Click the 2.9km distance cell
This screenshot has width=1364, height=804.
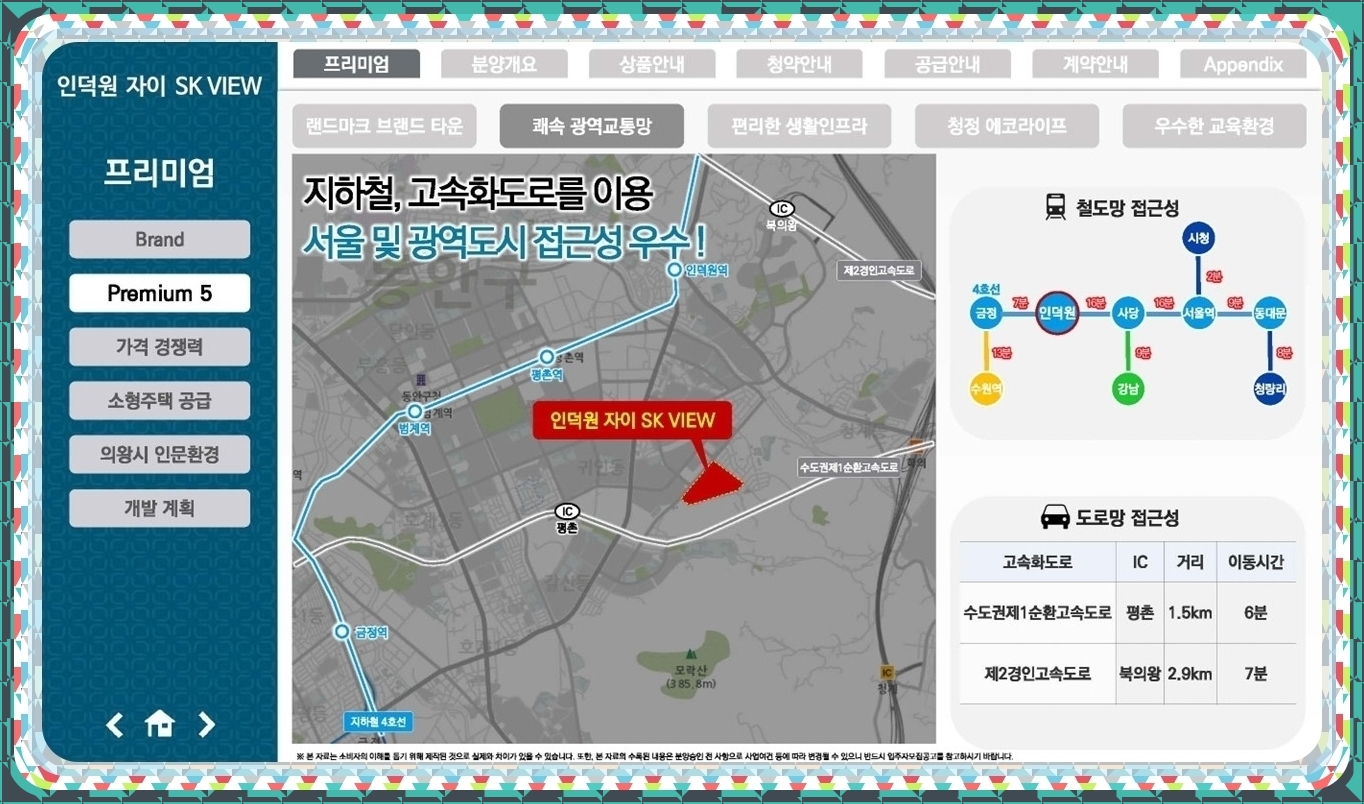click(x=1190, y=674)
